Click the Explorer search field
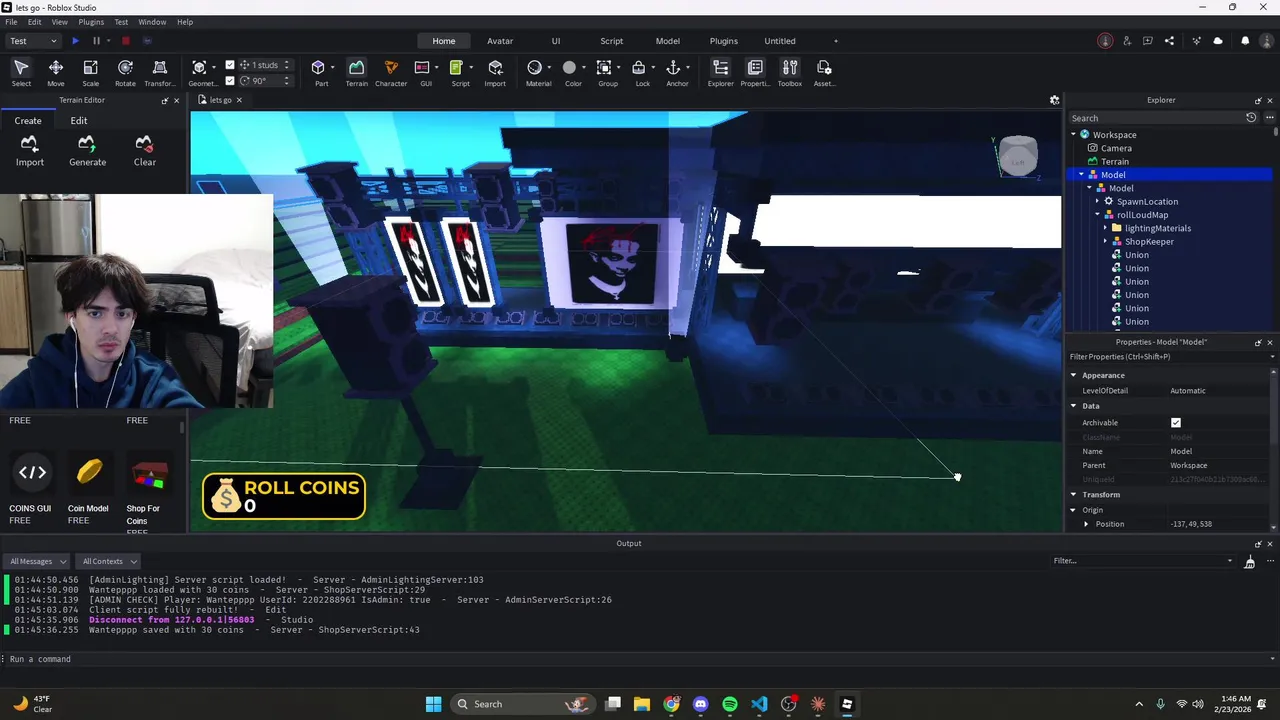The width and height of the screenshot is (1280, 720). pyautogui.click(x=1156, y=118)
